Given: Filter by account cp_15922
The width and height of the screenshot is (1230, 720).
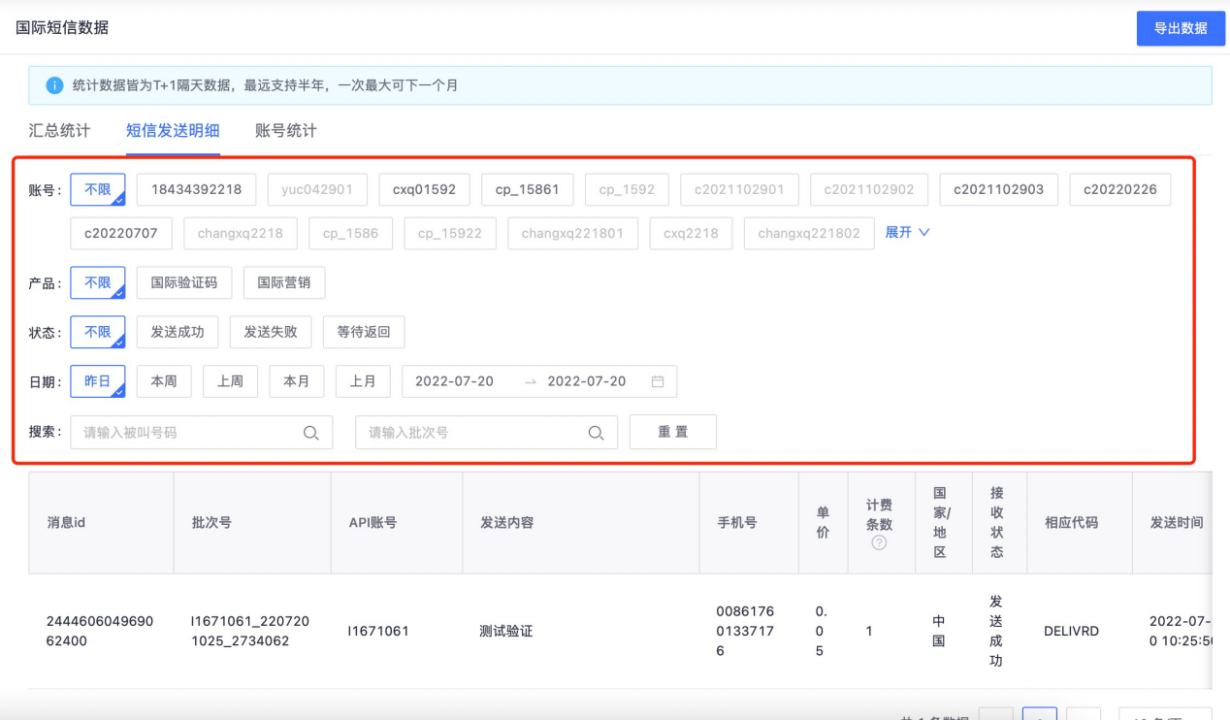Looking at the screenshot, I should click(450, 233).
